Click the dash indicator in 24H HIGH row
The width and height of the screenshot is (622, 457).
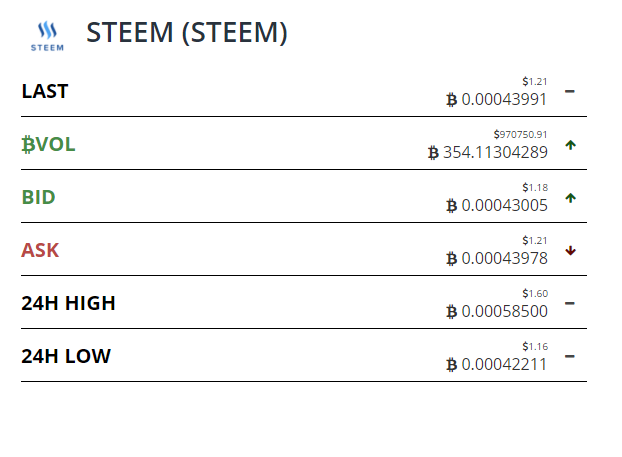point(570,303)
